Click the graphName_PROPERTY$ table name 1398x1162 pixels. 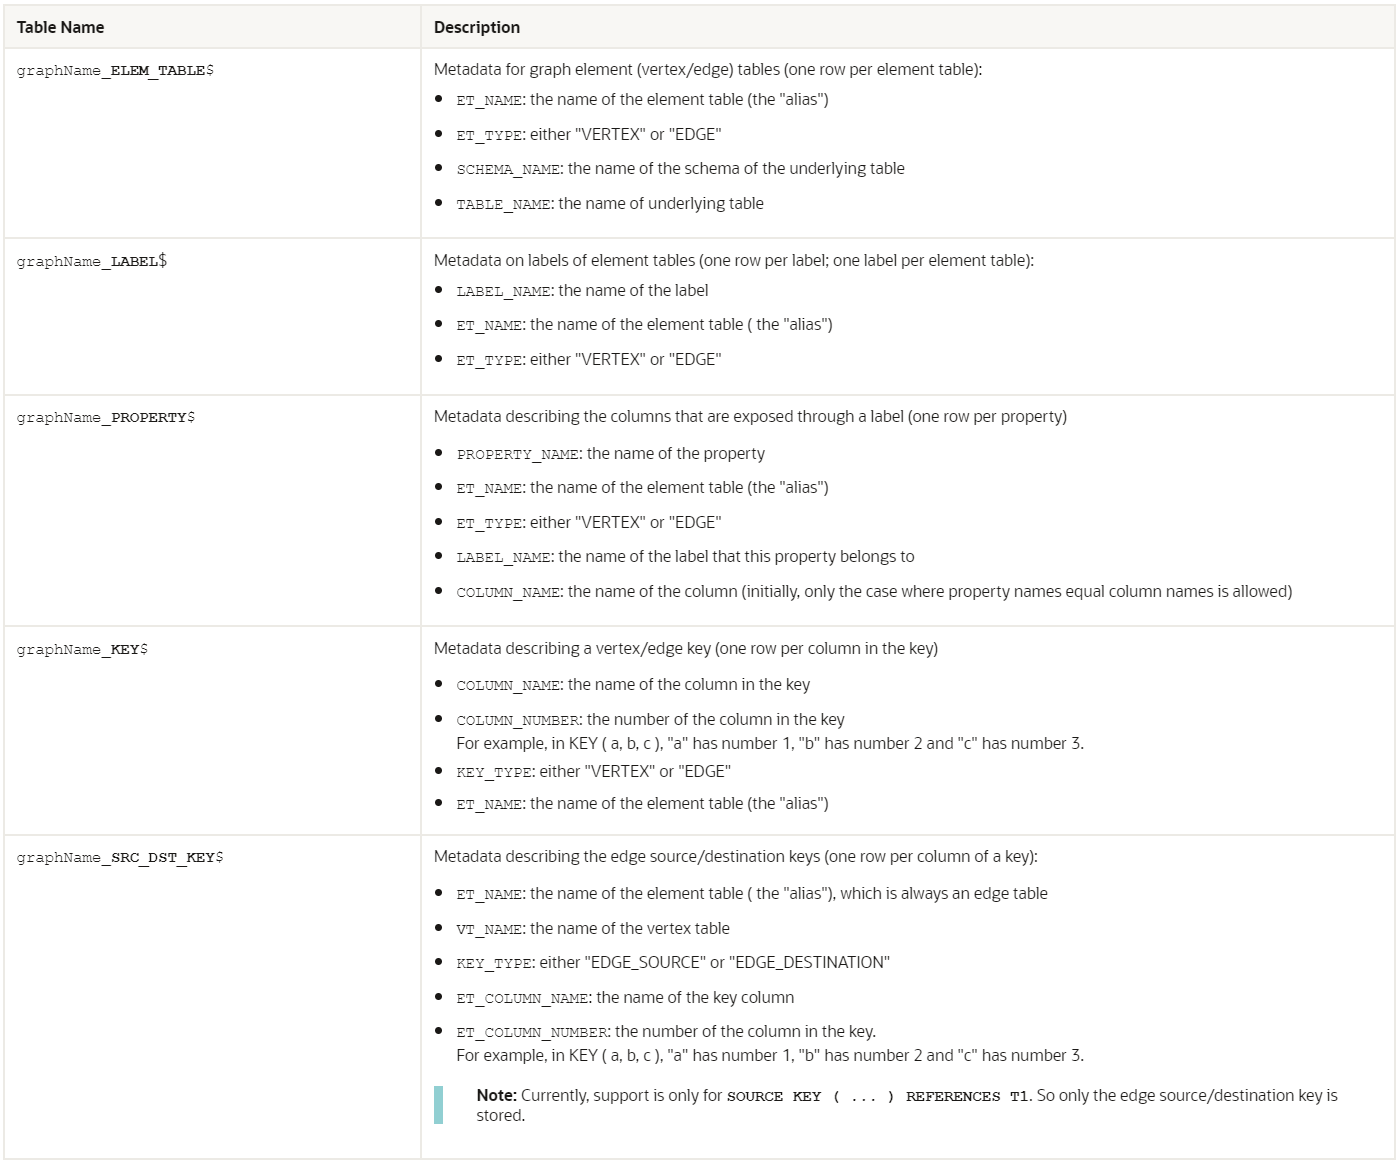pyautogui.click(x=106, y=417)
